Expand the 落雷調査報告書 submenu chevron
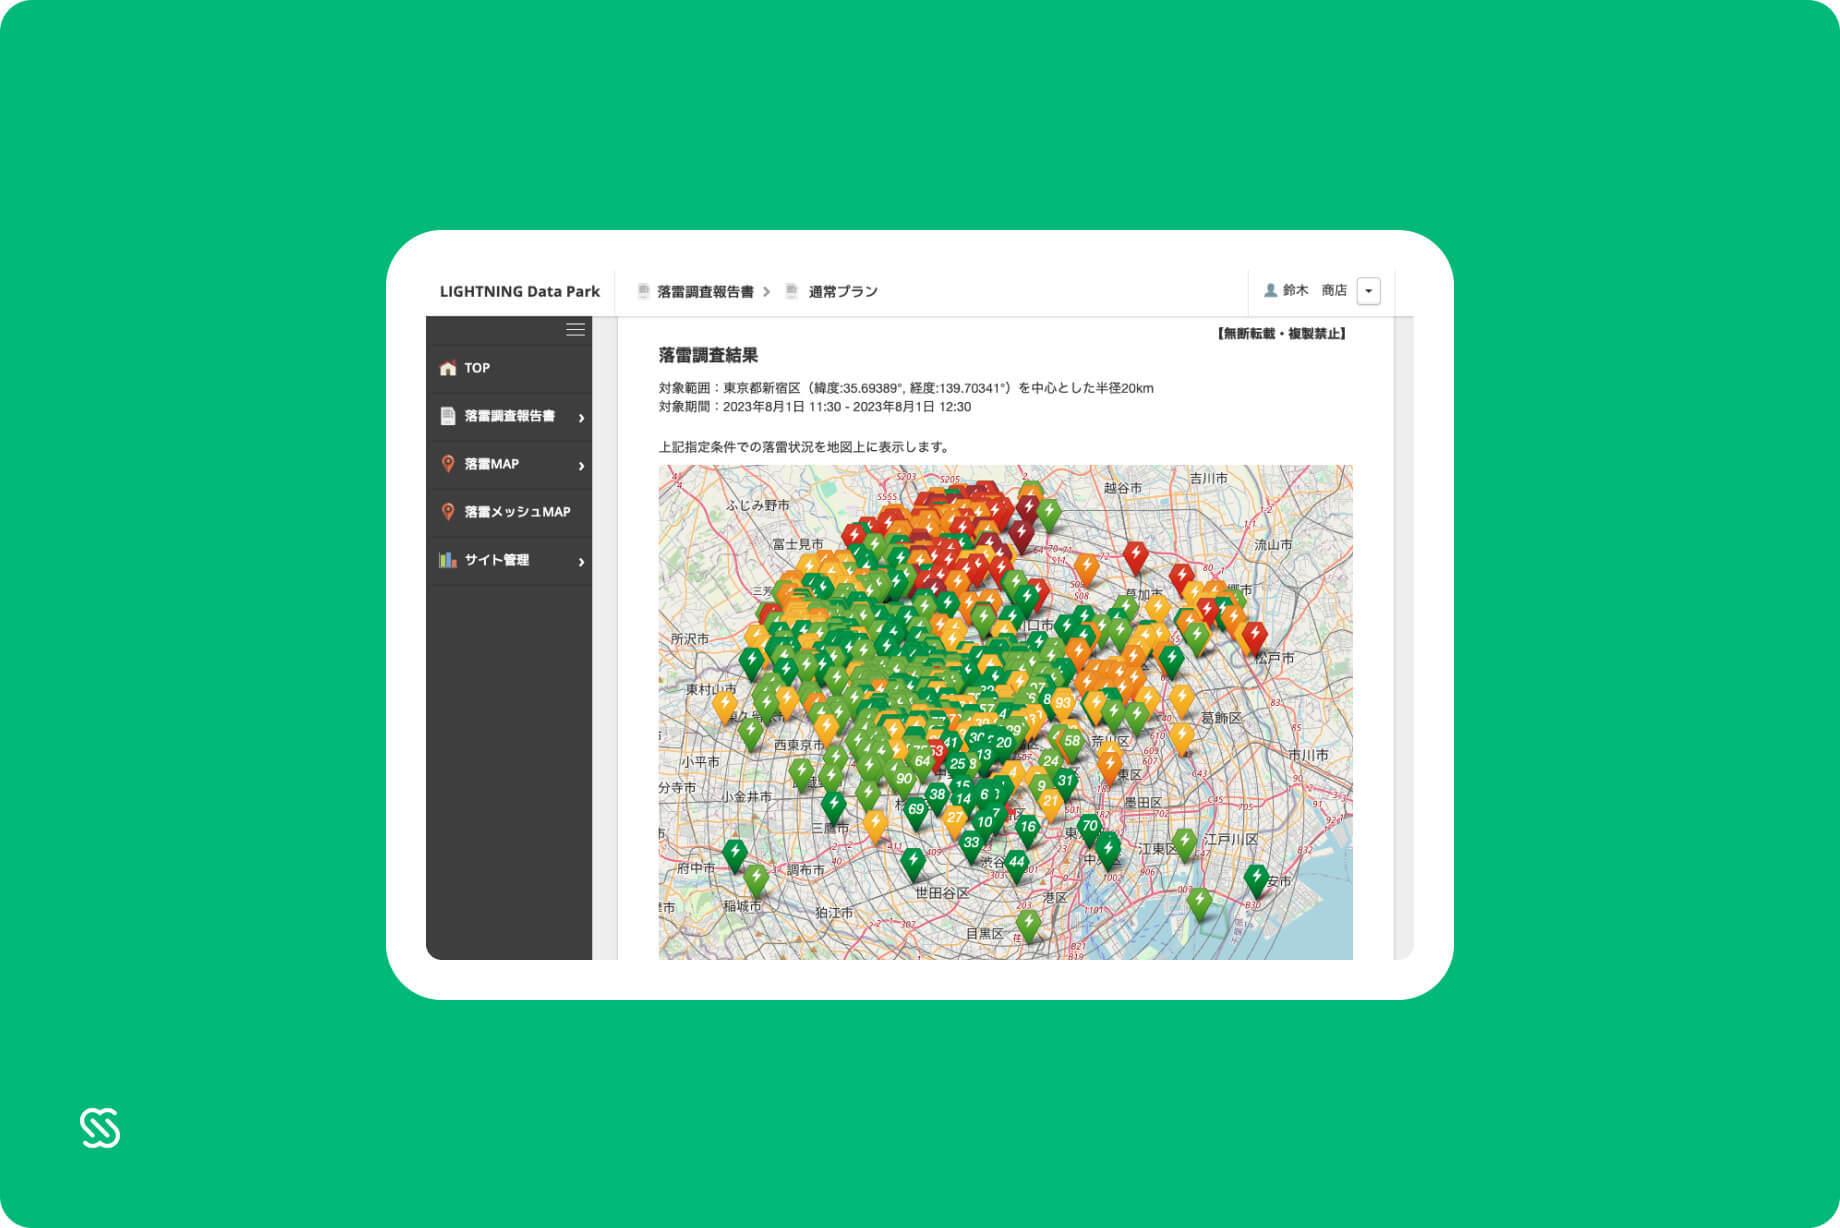Screen dimensions: 1840x1228 click(581, 418)
